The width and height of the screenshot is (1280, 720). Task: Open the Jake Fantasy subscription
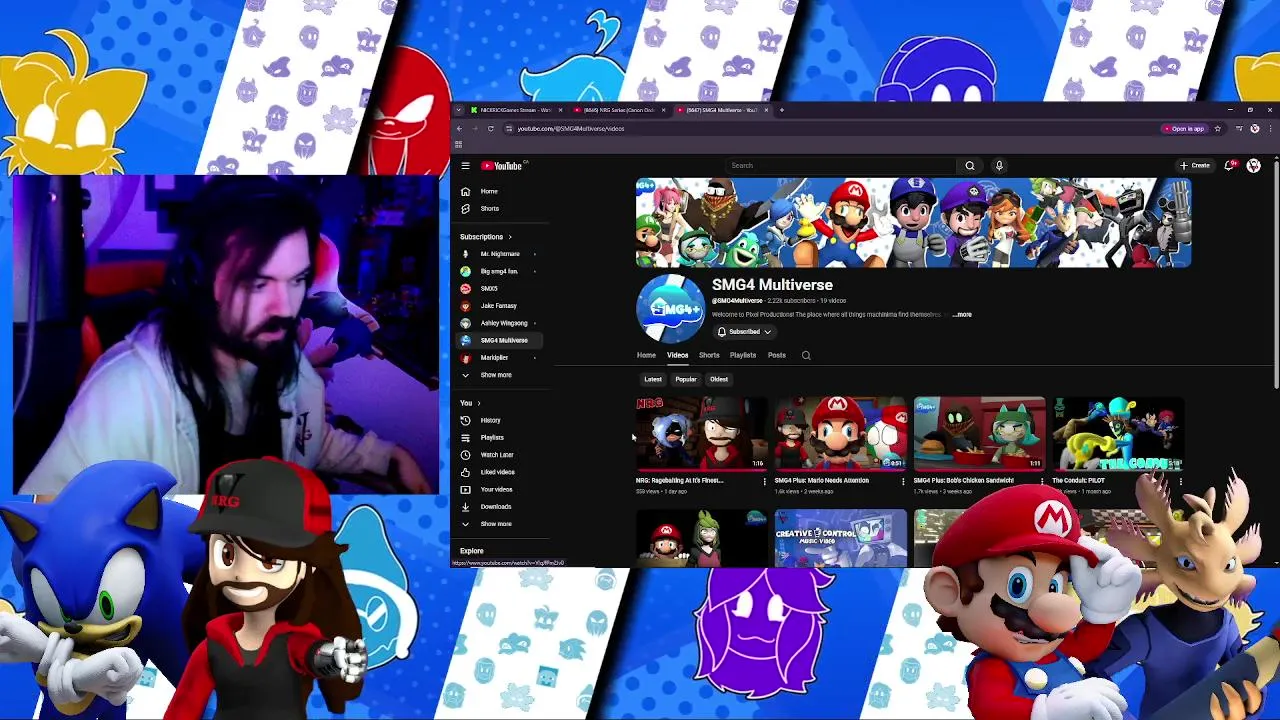(498, 306)
